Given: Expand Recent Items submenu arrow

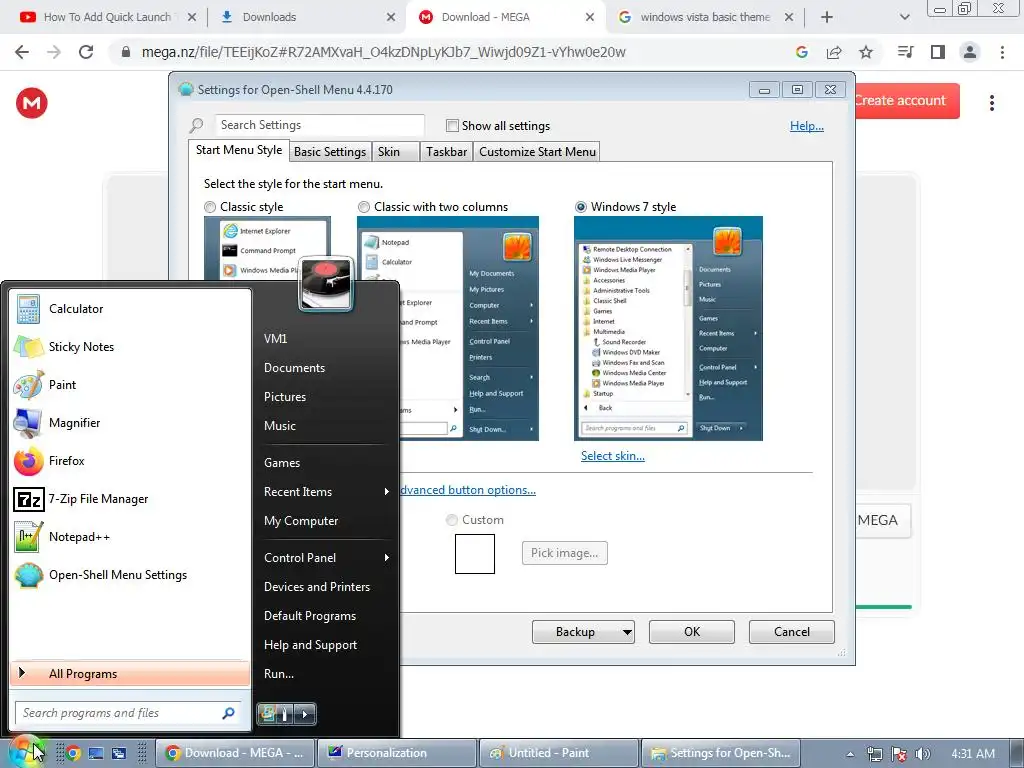Looking at the screenshot, I should click(387, 491).
